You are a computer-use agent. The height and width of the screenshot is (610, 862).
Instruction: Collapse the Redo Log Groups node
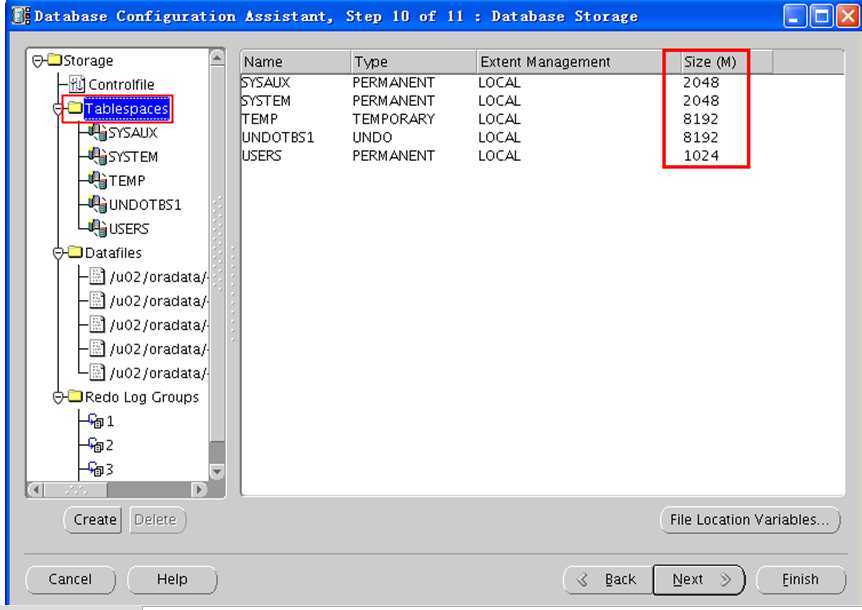click(58, 398)
